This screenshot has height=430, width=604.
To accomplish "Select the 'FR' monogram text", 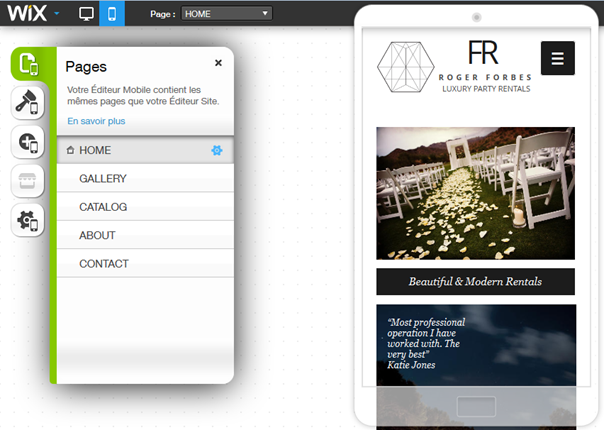I will pyautogui.click(x=483, y=53).
